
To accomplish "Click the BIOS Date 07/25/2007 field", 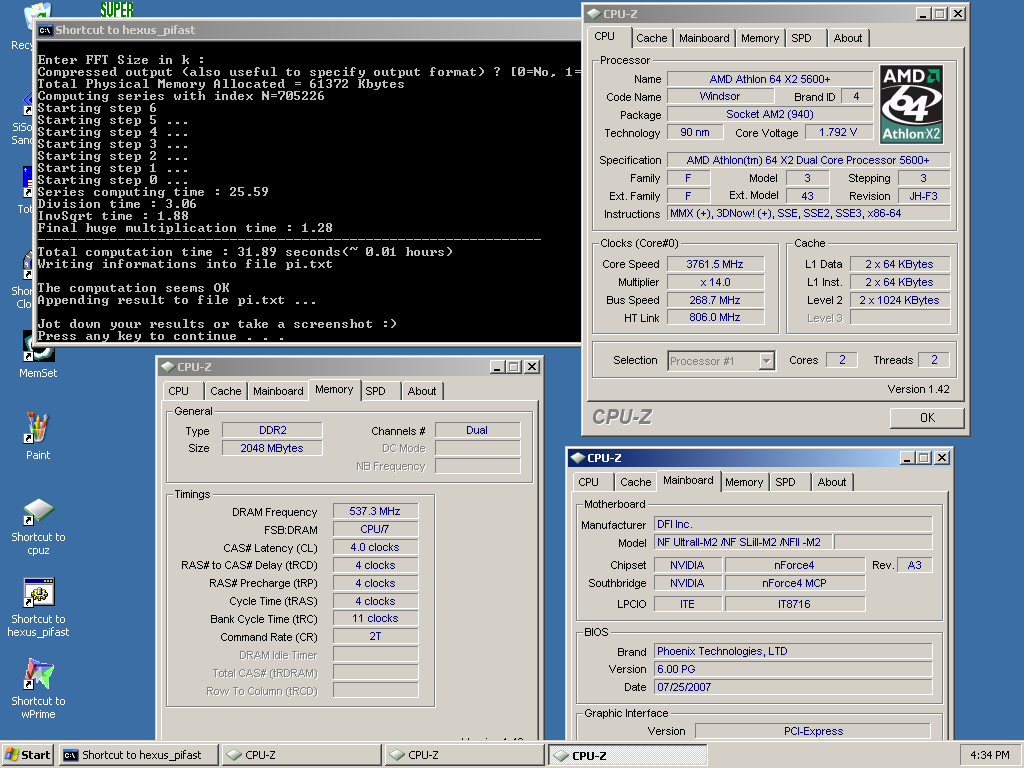I will tap(793, 687).
